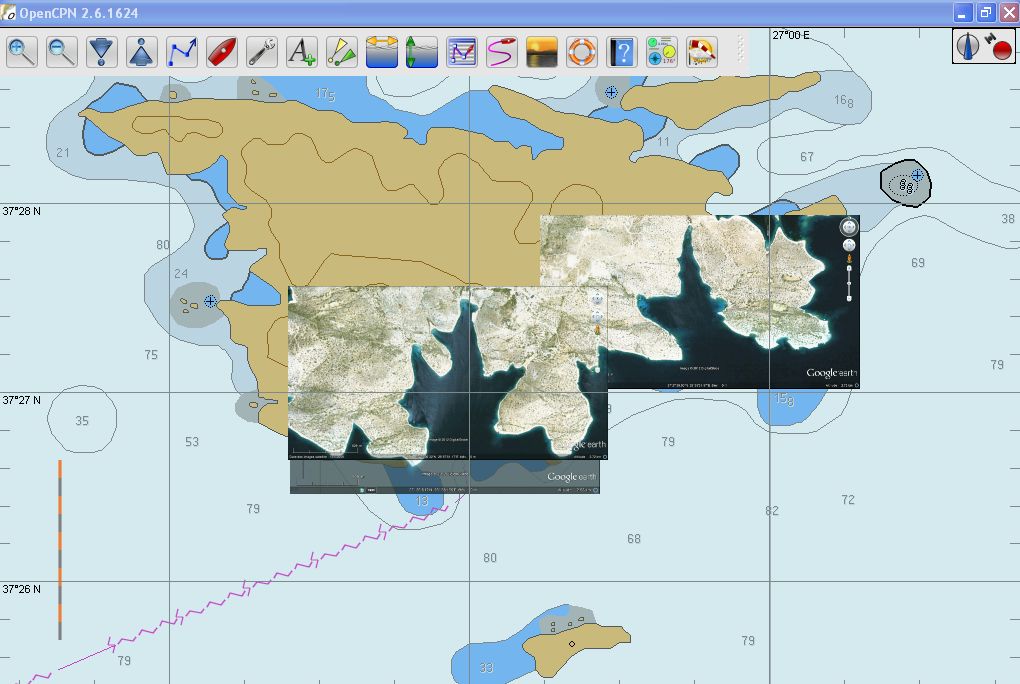This screenshot has height=684, width=1020.
Task: Shift to smaller scale chart
Action: tap(142, 52)
